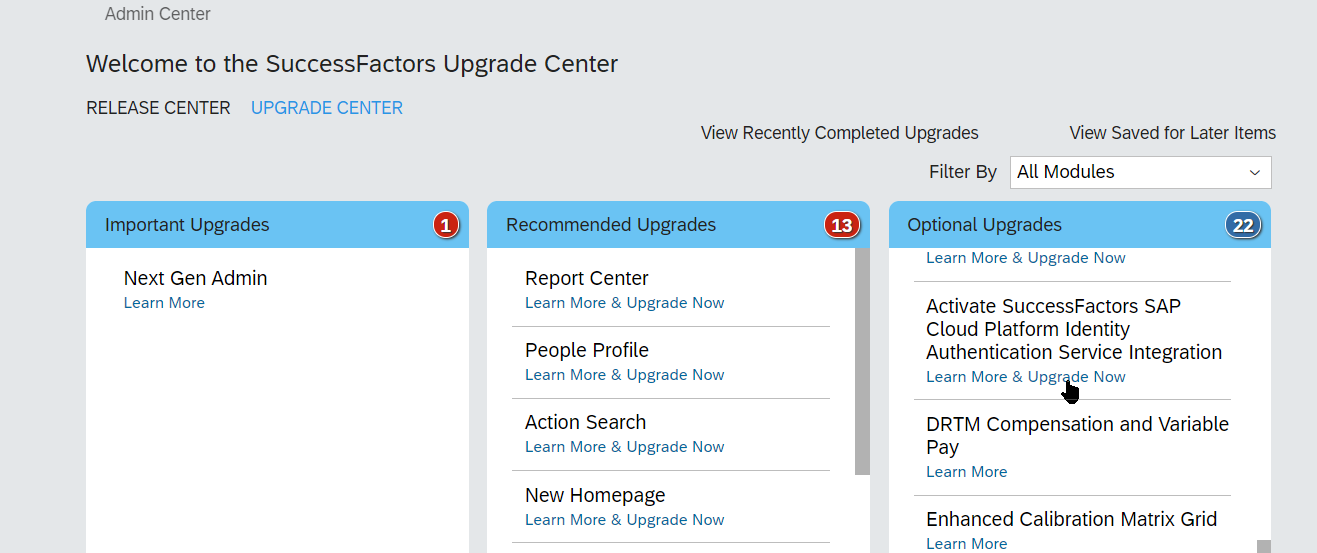Click Learn More under Next Gen Admin
The height and width of the screenshot is (553, 1317).
[x=164, y=303]
